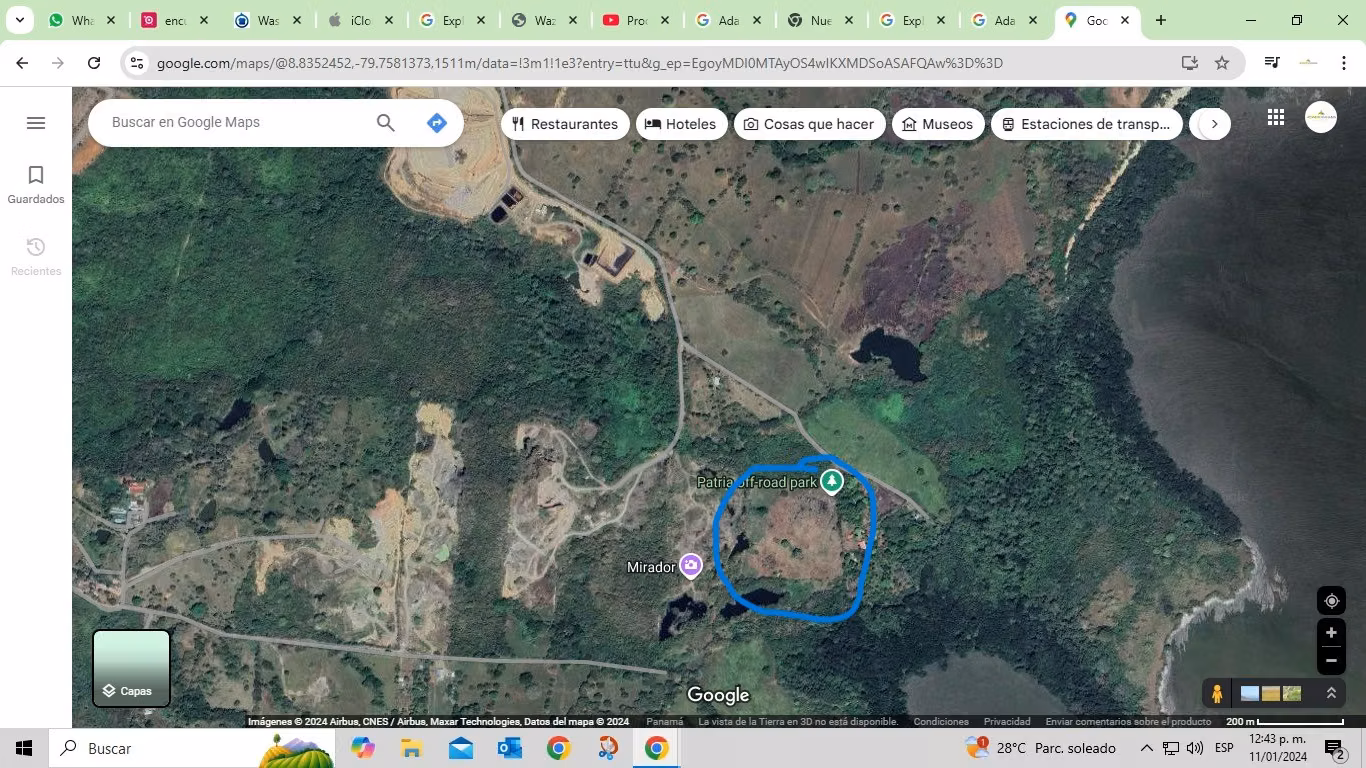Open the imagery thumbnails next to the pegman
Image resolution: width=1366 pixels, height=768 pixels.
tap(1271, 693)
